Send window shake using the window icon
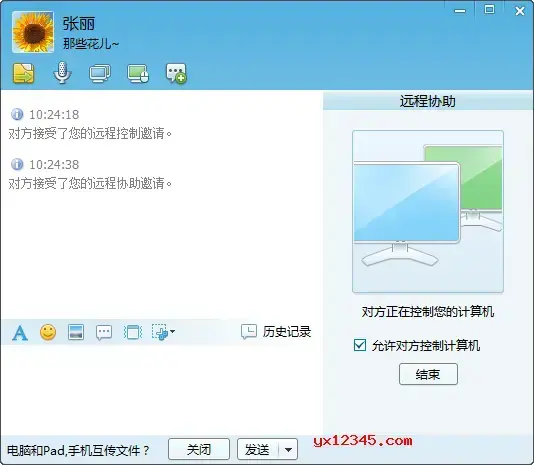The image size is (534, 465). [x=133, y=332]
